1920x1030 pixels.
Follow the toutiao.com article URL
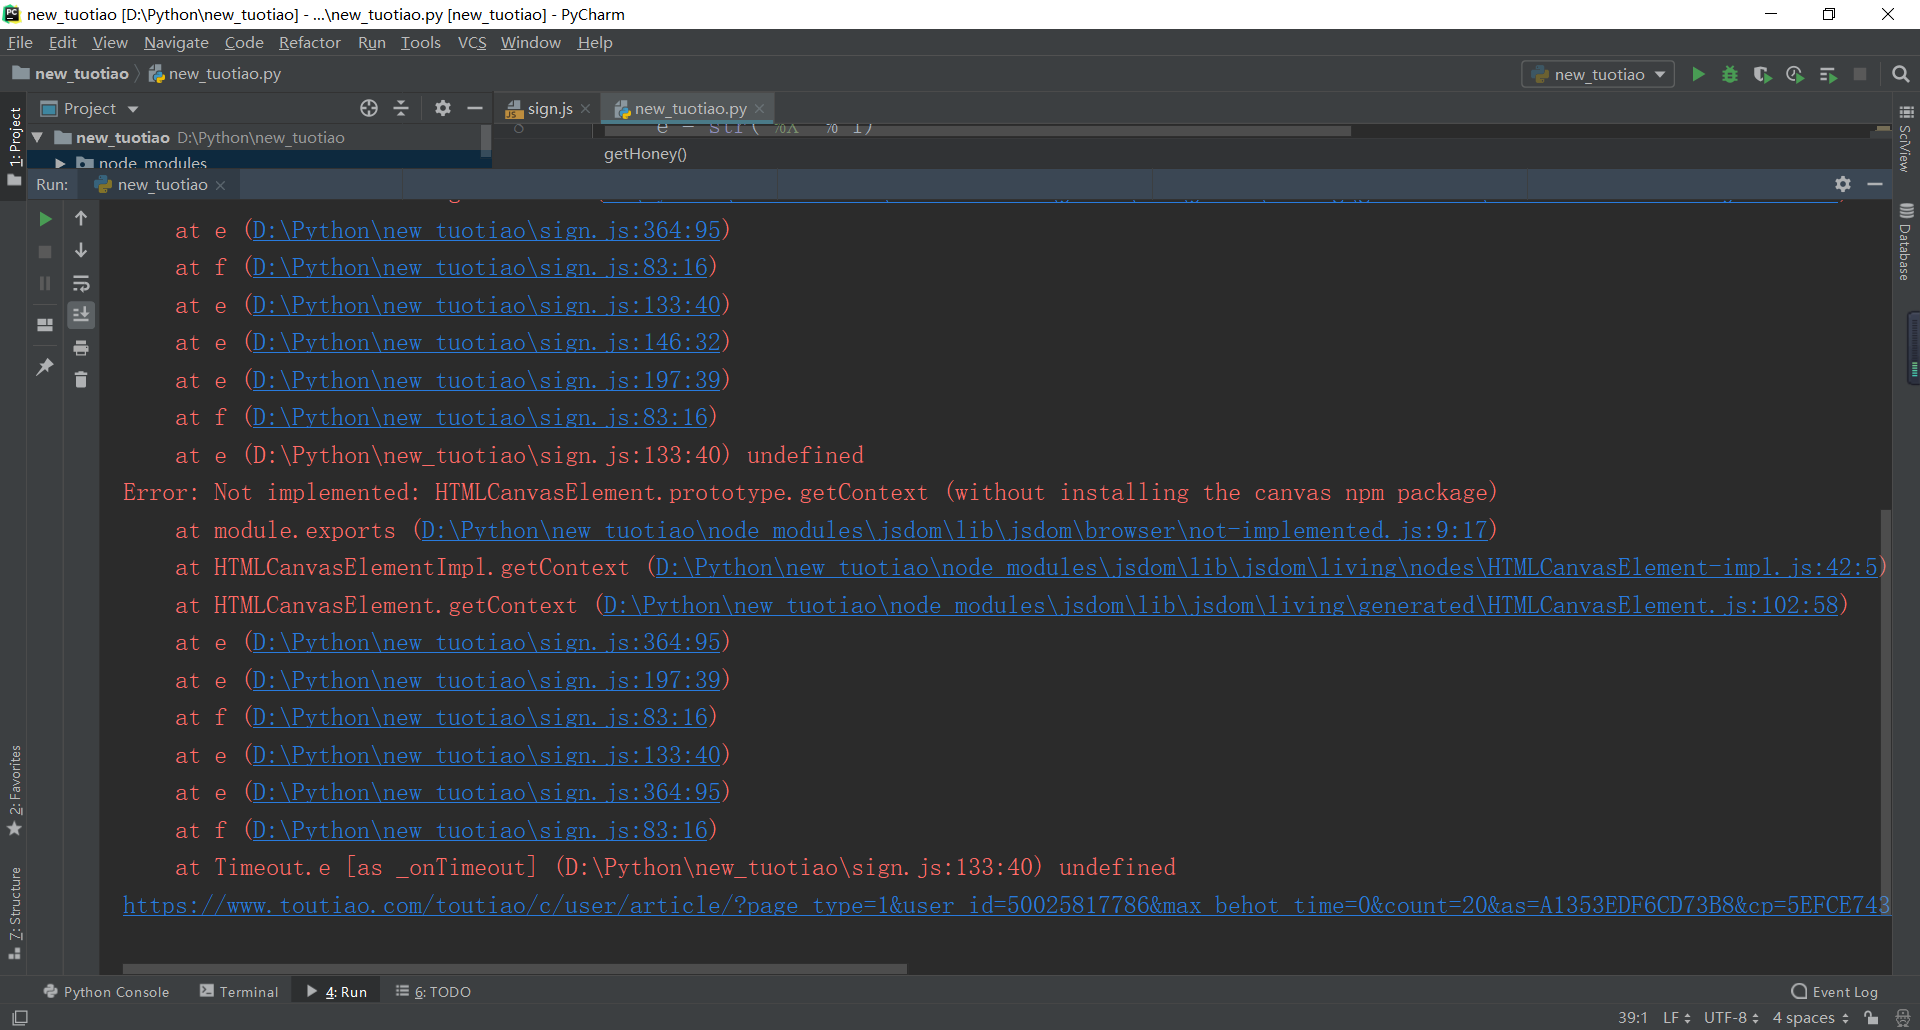tap(1006, 906)
